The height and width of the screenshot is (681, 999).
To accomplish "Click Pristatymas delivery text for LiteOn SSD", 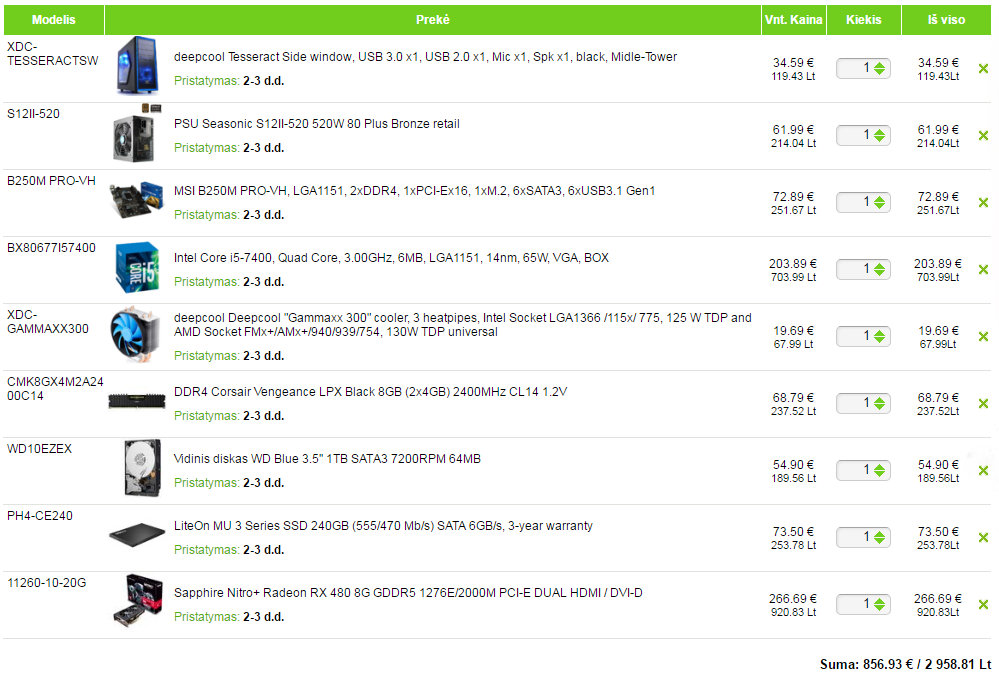I will click(x=229, y=550).
